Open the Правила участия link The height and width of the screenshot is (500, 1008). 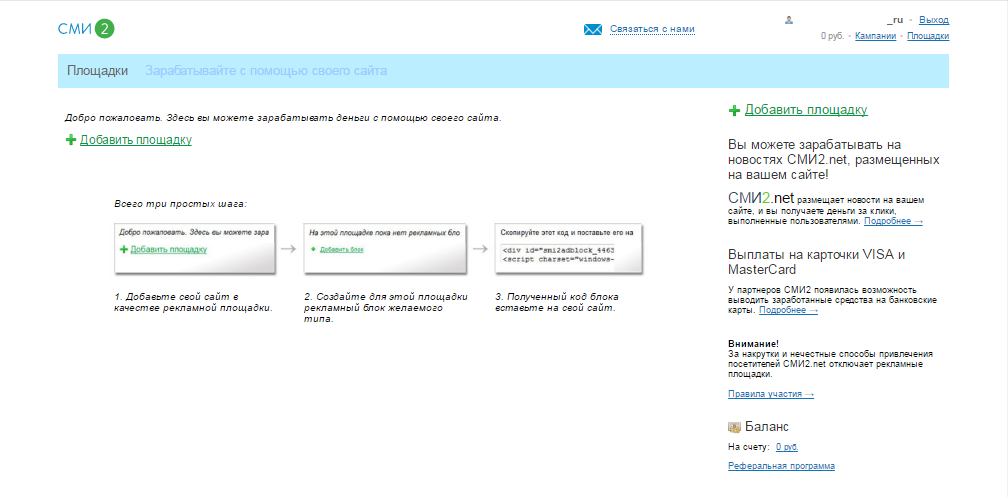[771, 394]
